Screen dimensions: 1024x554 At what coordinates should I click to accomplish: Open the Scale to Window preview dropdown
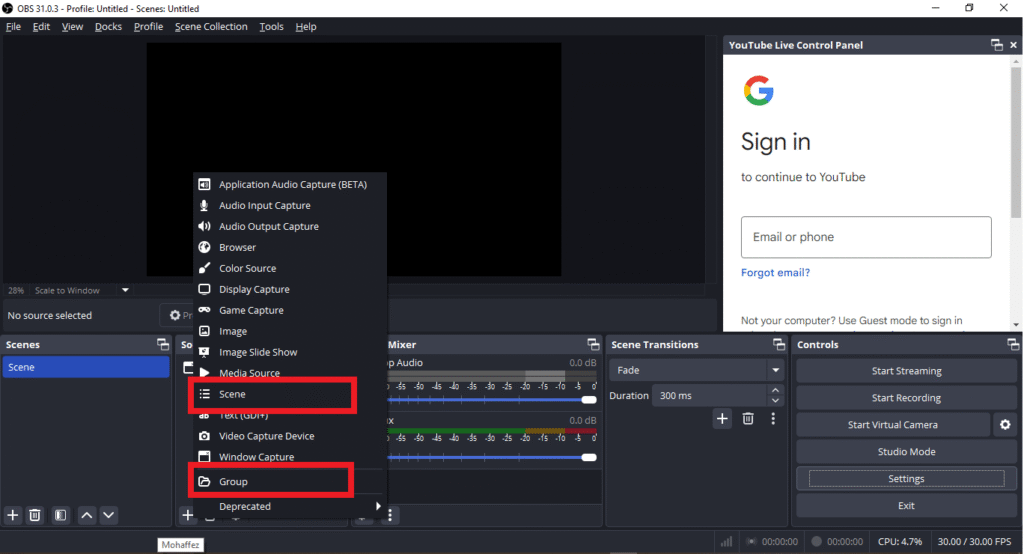[x=125, y=290]
